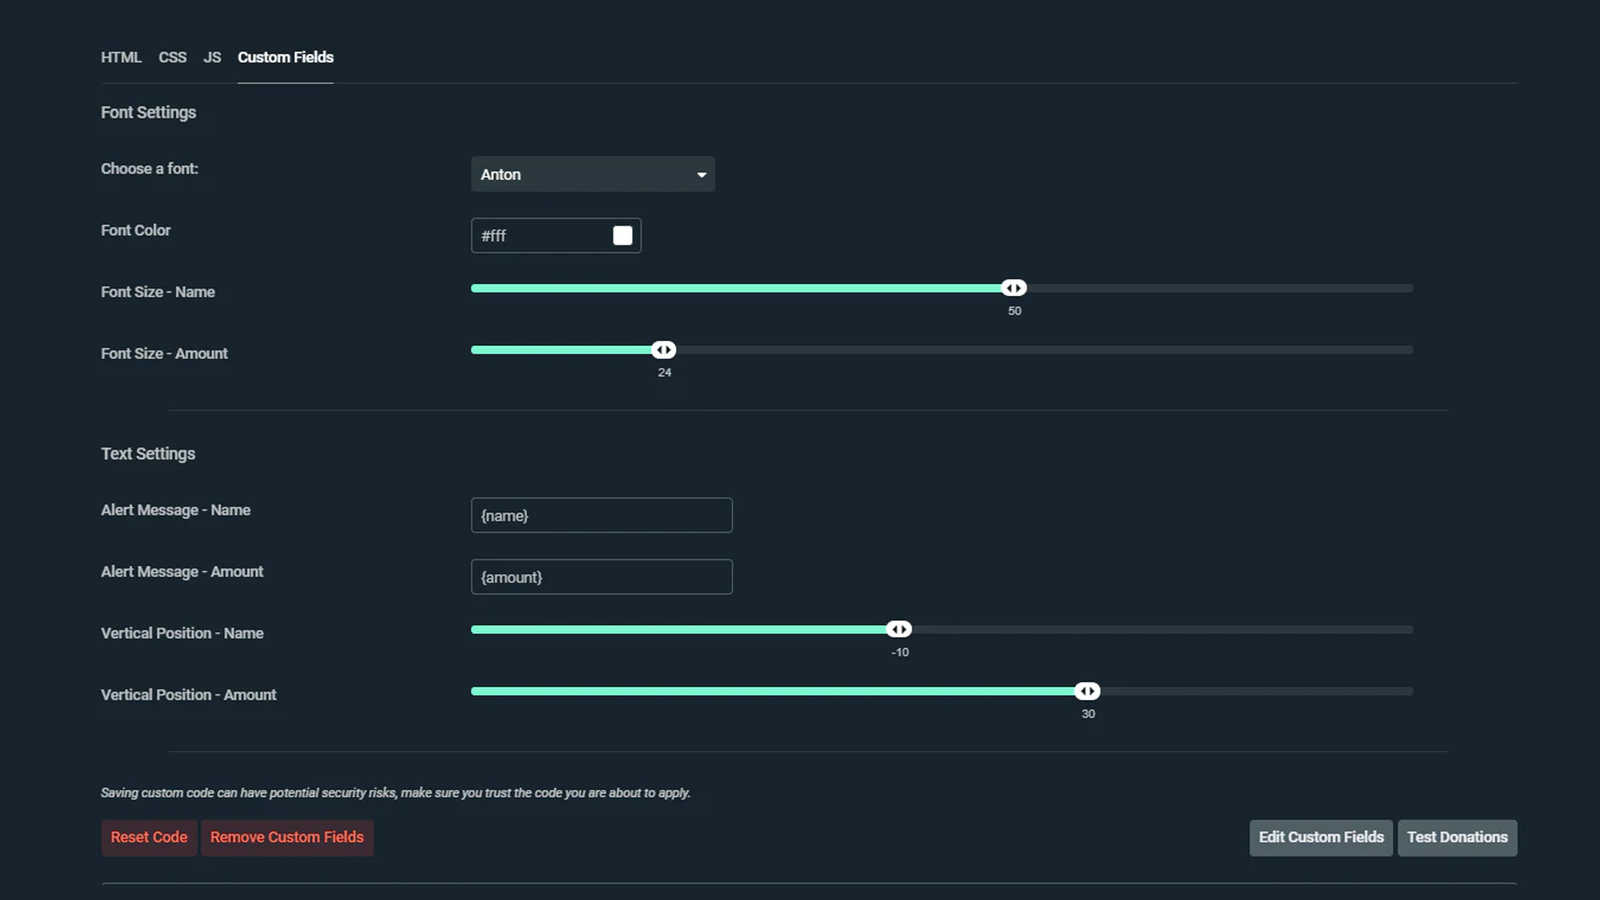Image resolution: width=1600 pixels, height=900 pixels.
Task: Open the font selection dropdown
Action: [593, 173]
